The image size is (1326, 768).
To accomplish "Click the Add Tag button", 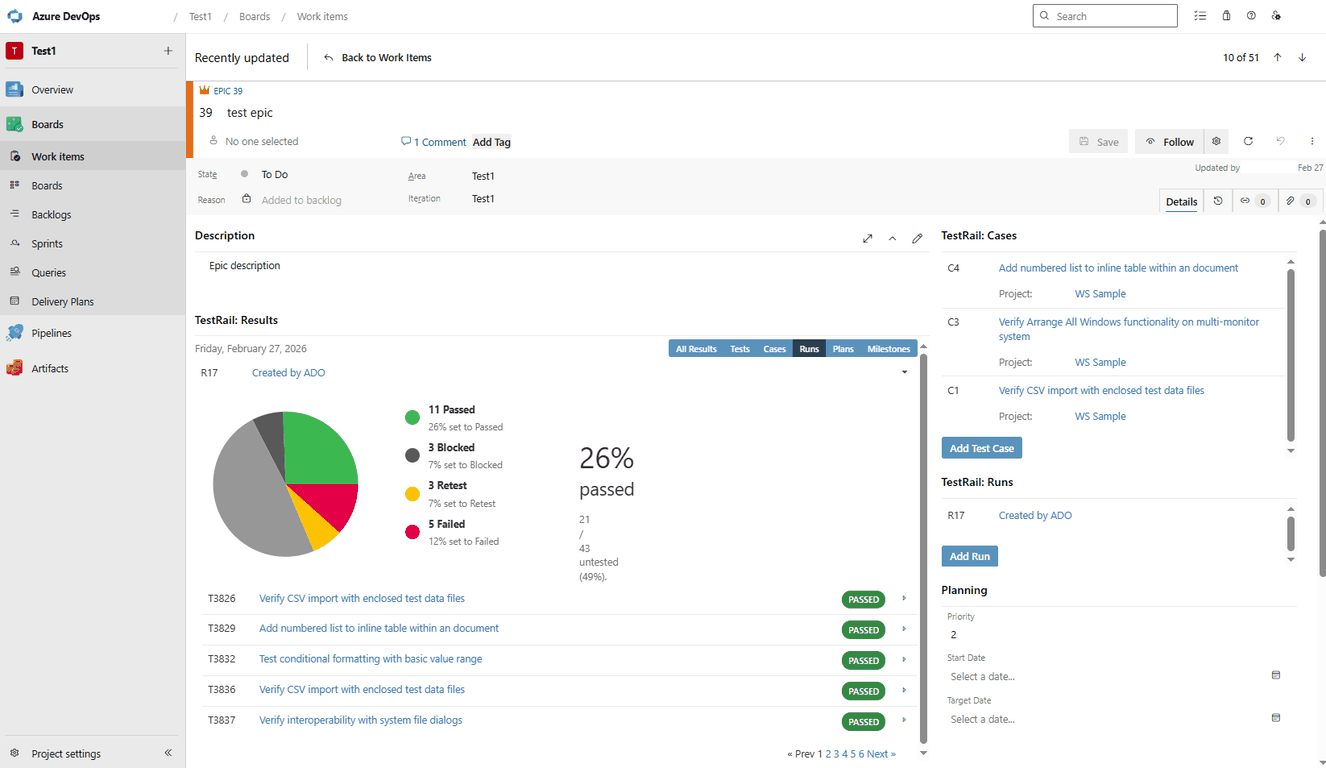I will pyautogui.click(x=492, y=142).
